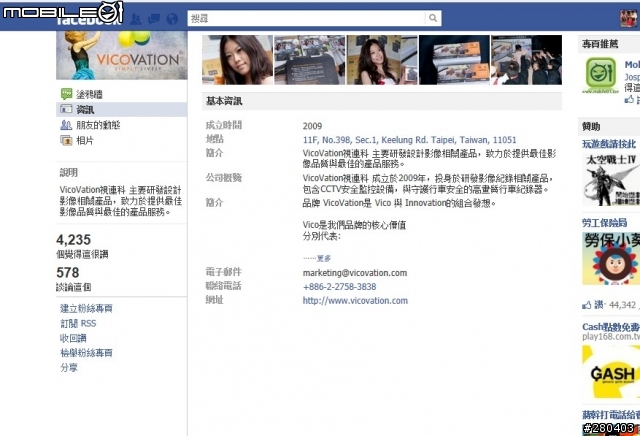The height and width of the screenshot is (436, 640).
Task: Click thumbs-up like icon under Mobile01
Action: (629, 99)
